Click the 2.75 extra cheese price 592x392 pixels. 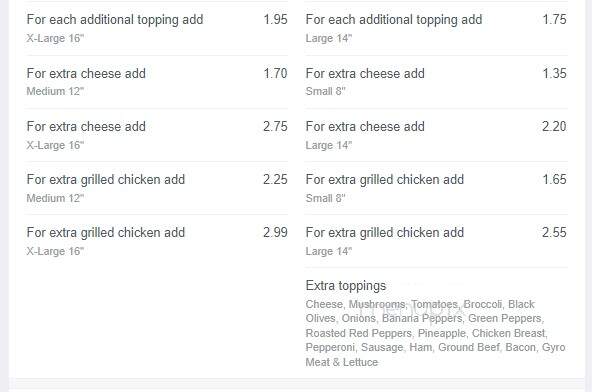[276, 127]
